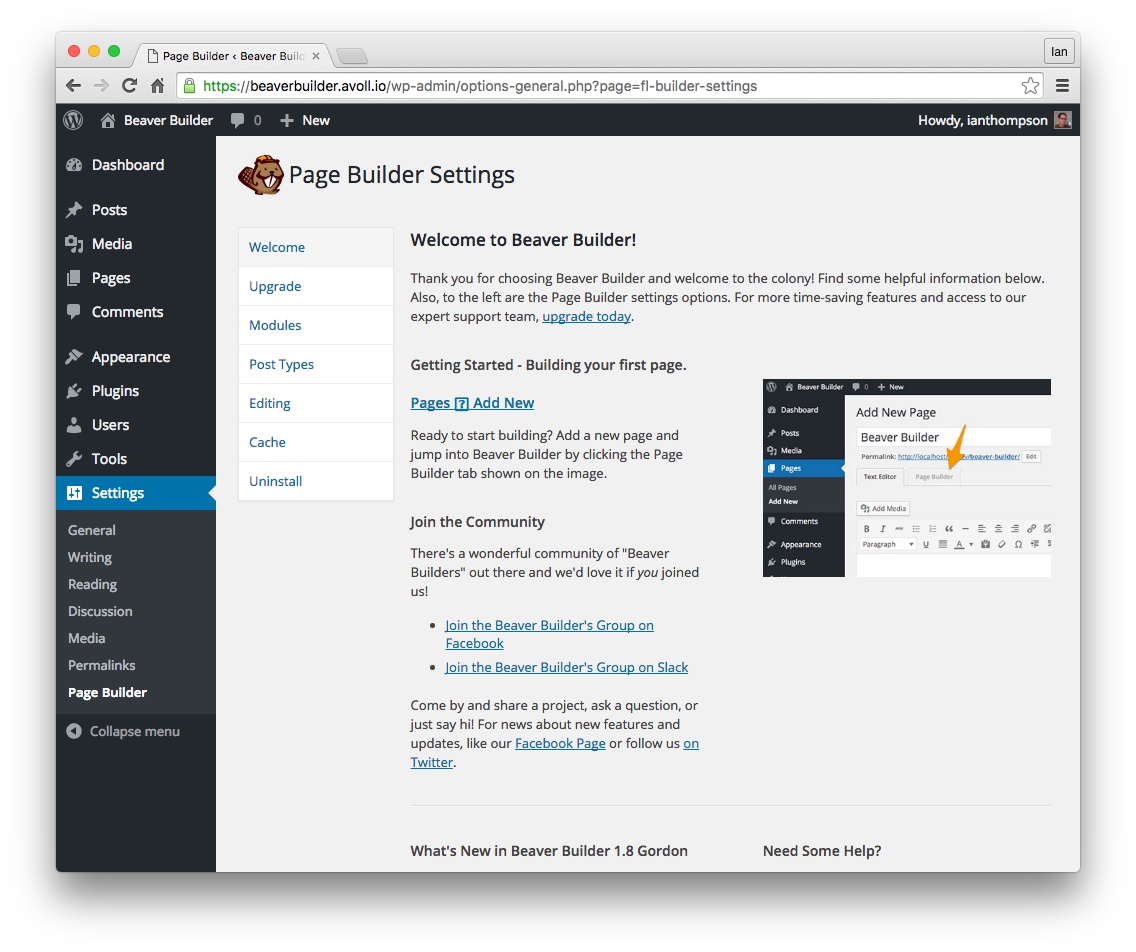Click the 'upgrade today' link
1136x952 pixels.
click(x=586, y=317)
